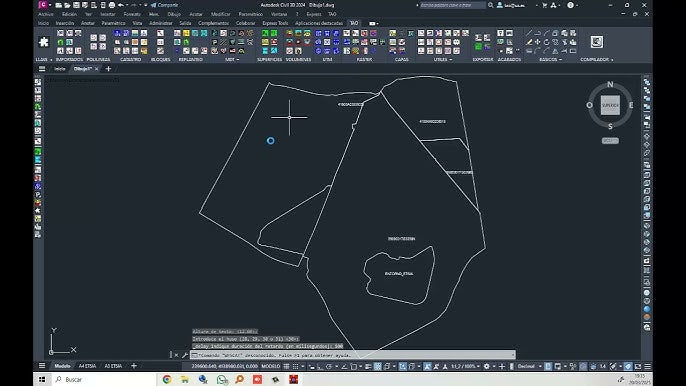
Task: Close the Dibujo1 drawing tab
Action: pos(97,69)
